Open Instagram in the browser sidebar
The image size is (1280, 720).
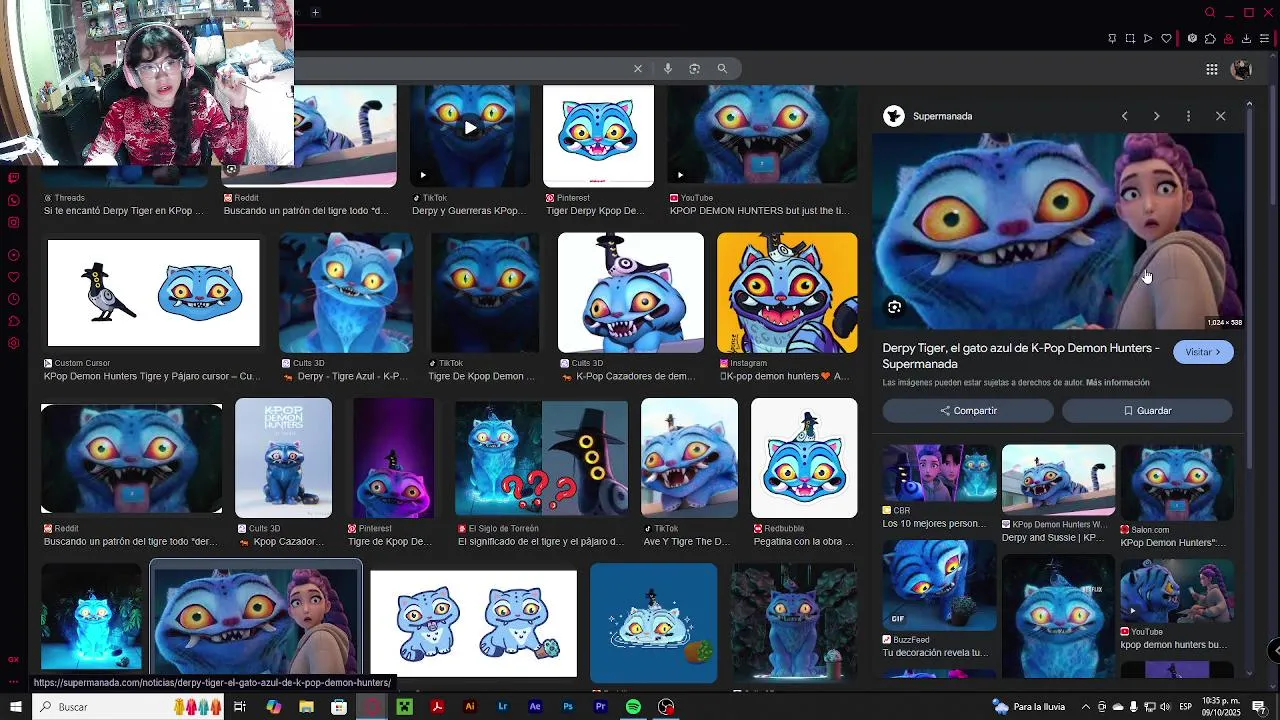14,222
